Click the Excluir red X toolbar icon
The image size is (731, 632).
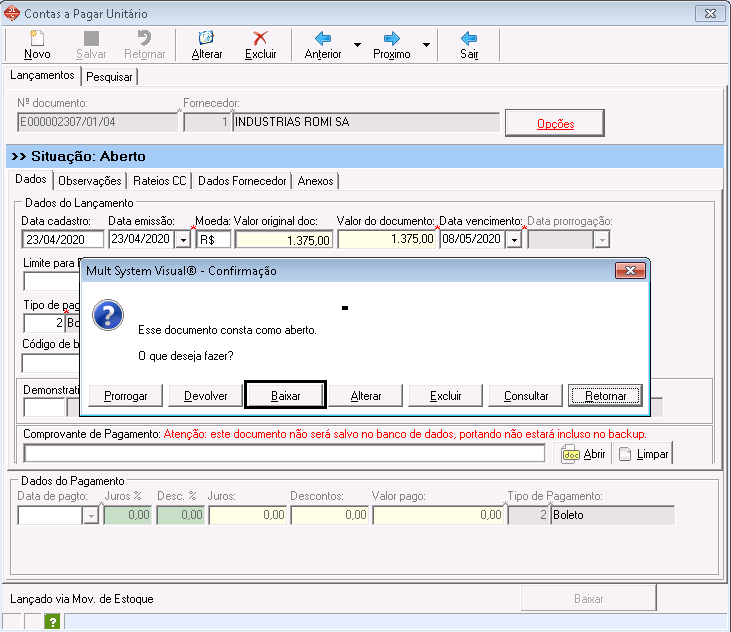[x=260, y=39]
